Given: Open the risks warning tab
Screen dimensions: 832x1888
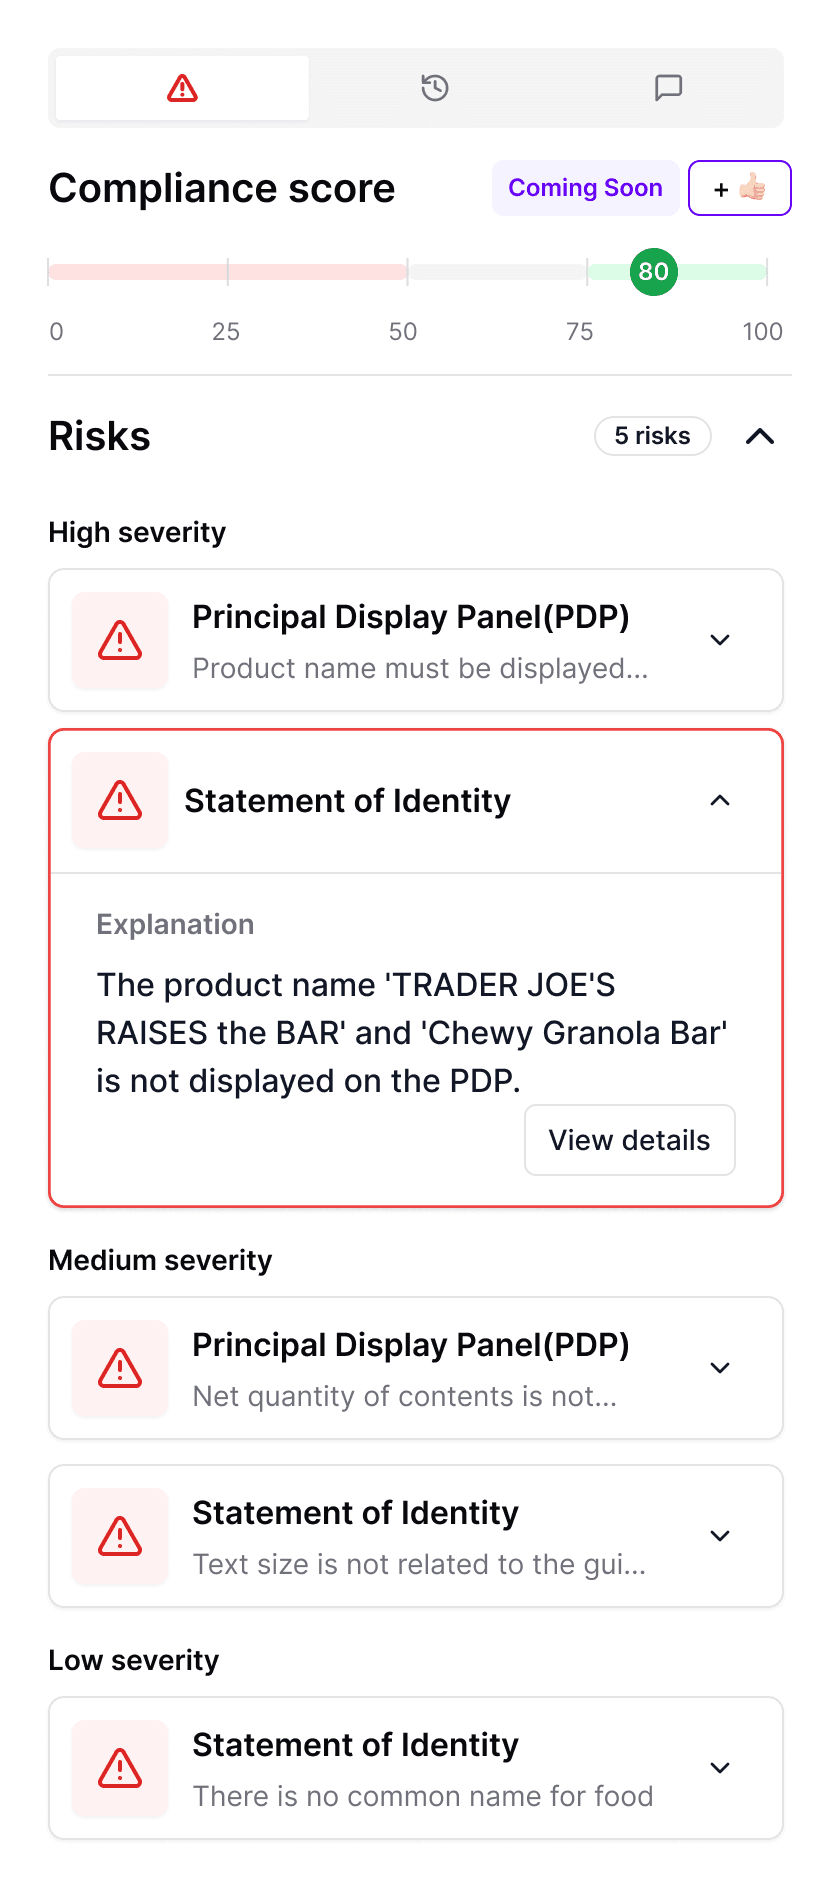Looking at the screenshot, I should [x=182, y=88].
